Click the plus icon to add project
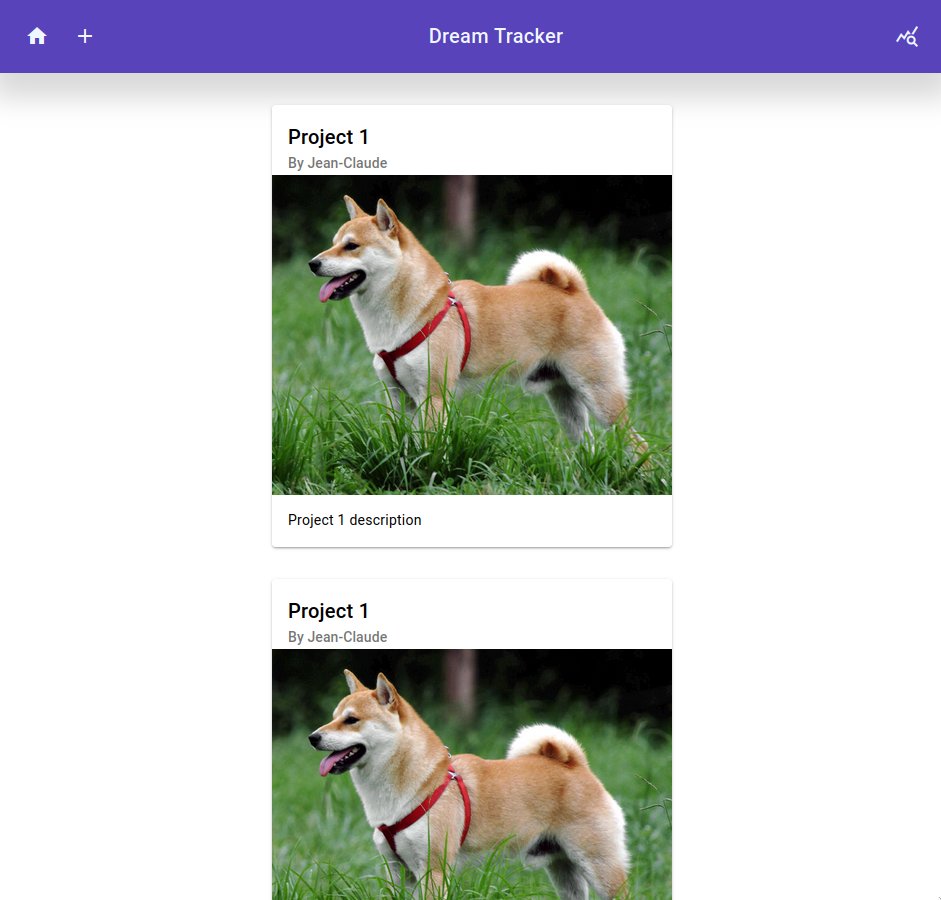Viewport: 941px width, 900px height. click(85, 36)
